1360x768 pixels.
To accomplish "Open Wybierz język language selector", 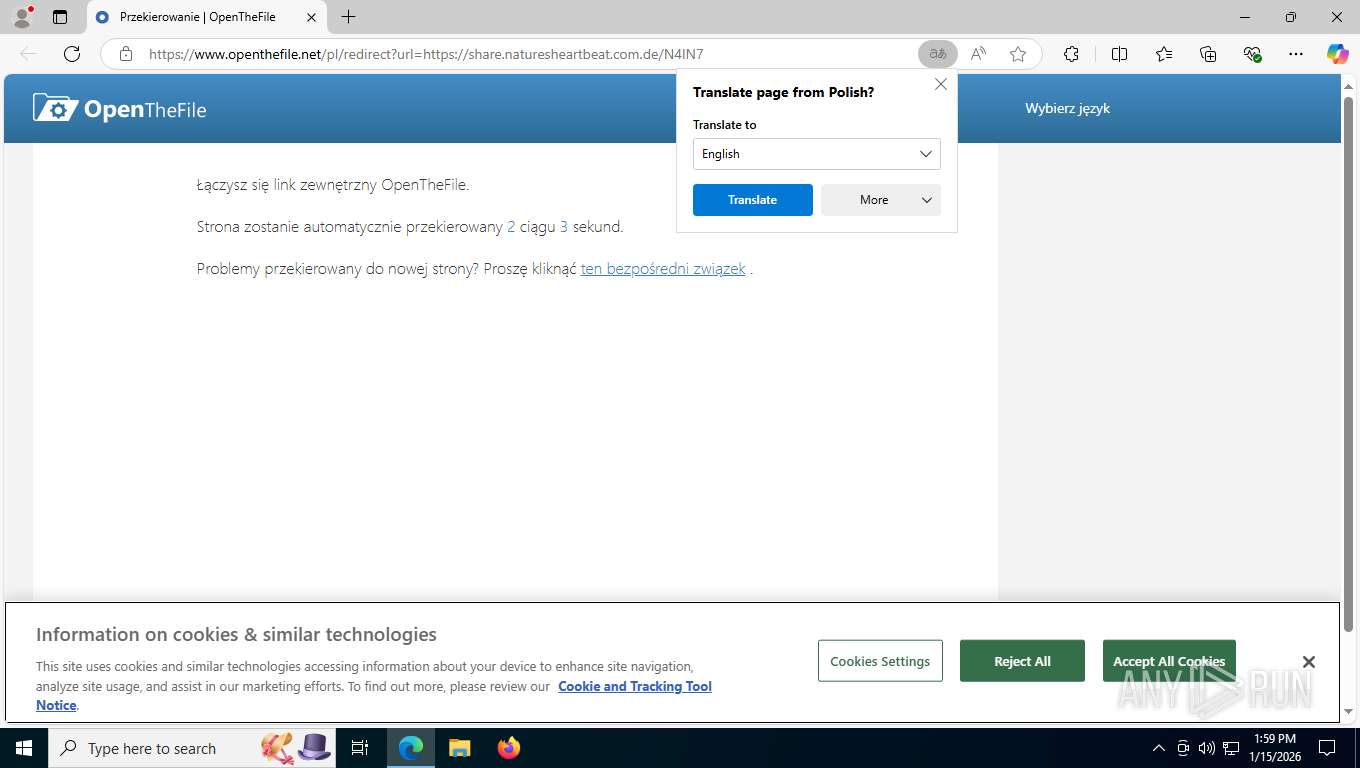I will pos(1067,108).
